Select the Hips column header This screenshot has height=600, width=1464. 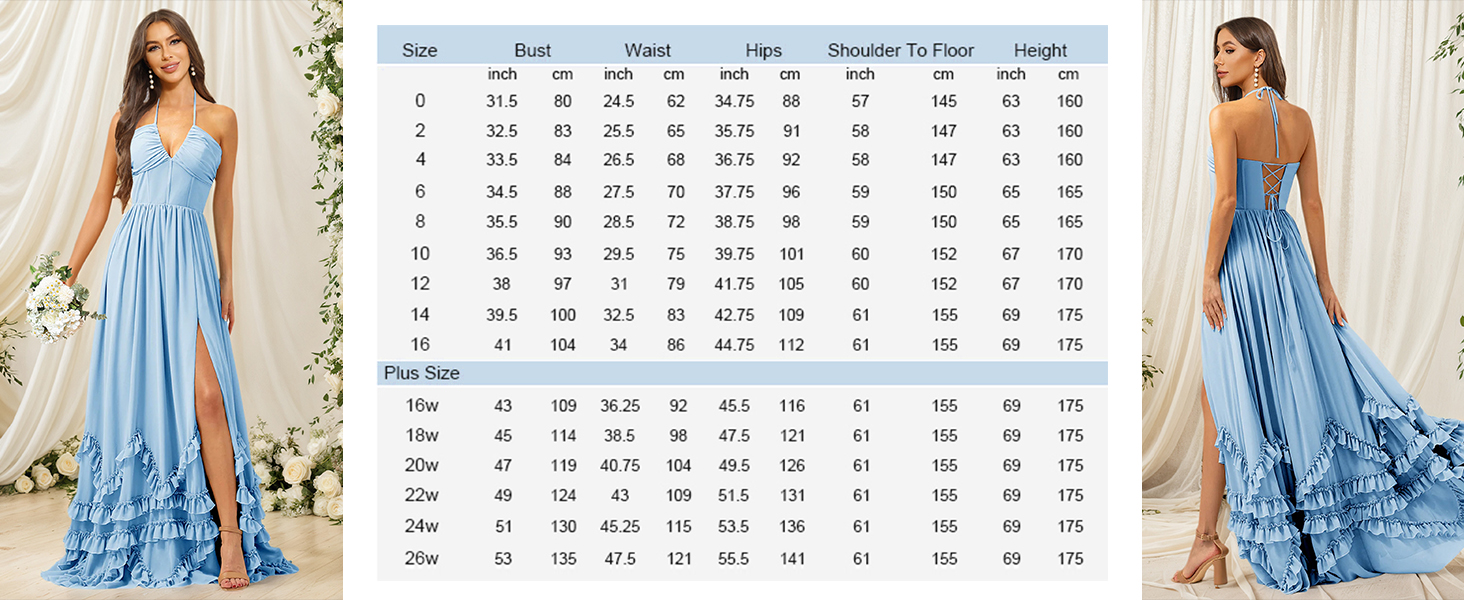tap(763, 50)
